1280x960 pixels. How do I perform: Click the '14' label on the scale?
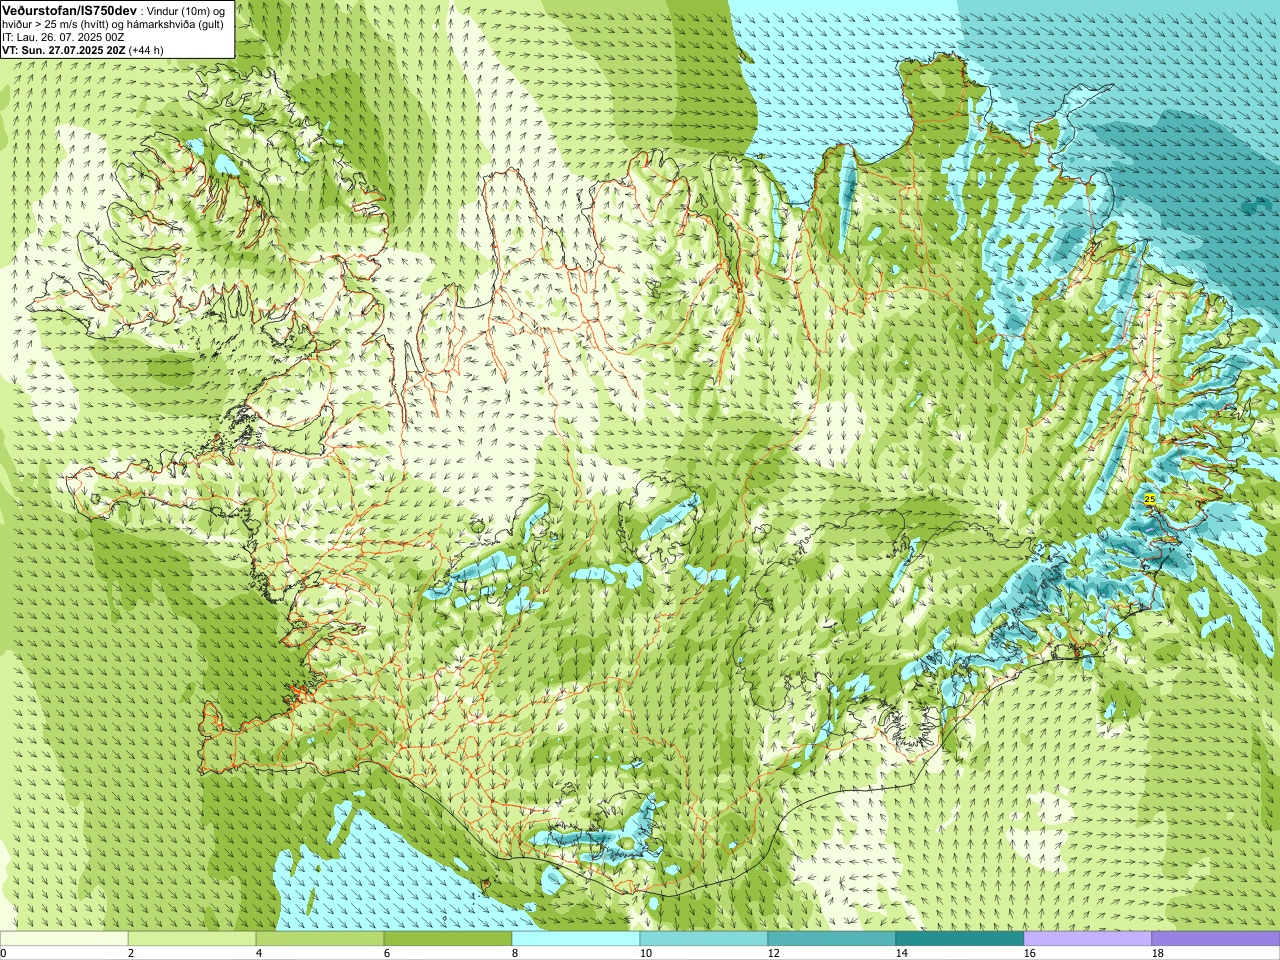click(x=901, y=953)
